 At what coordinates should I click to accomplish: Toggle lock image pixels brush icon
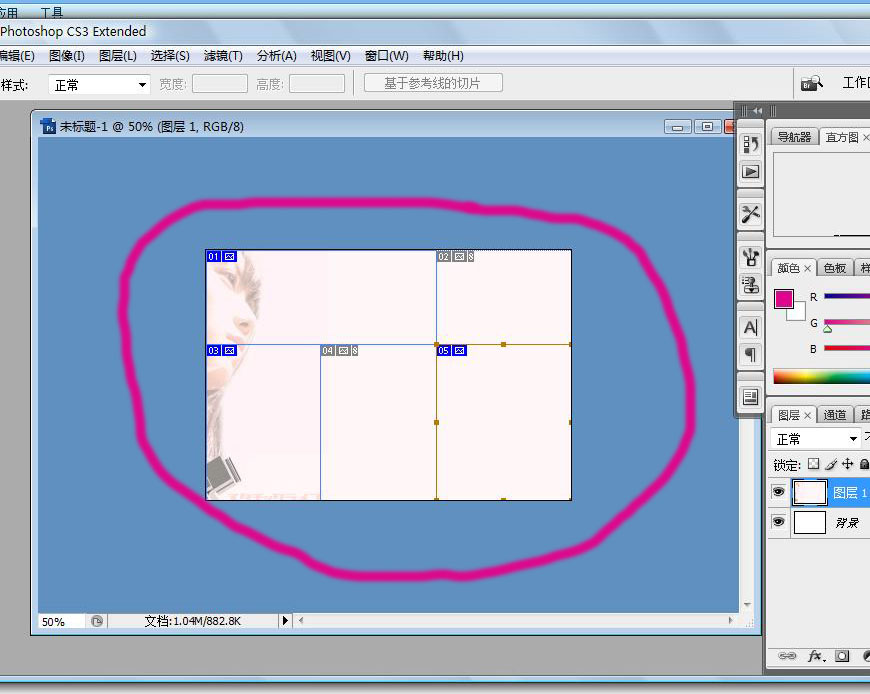(831, 464)
